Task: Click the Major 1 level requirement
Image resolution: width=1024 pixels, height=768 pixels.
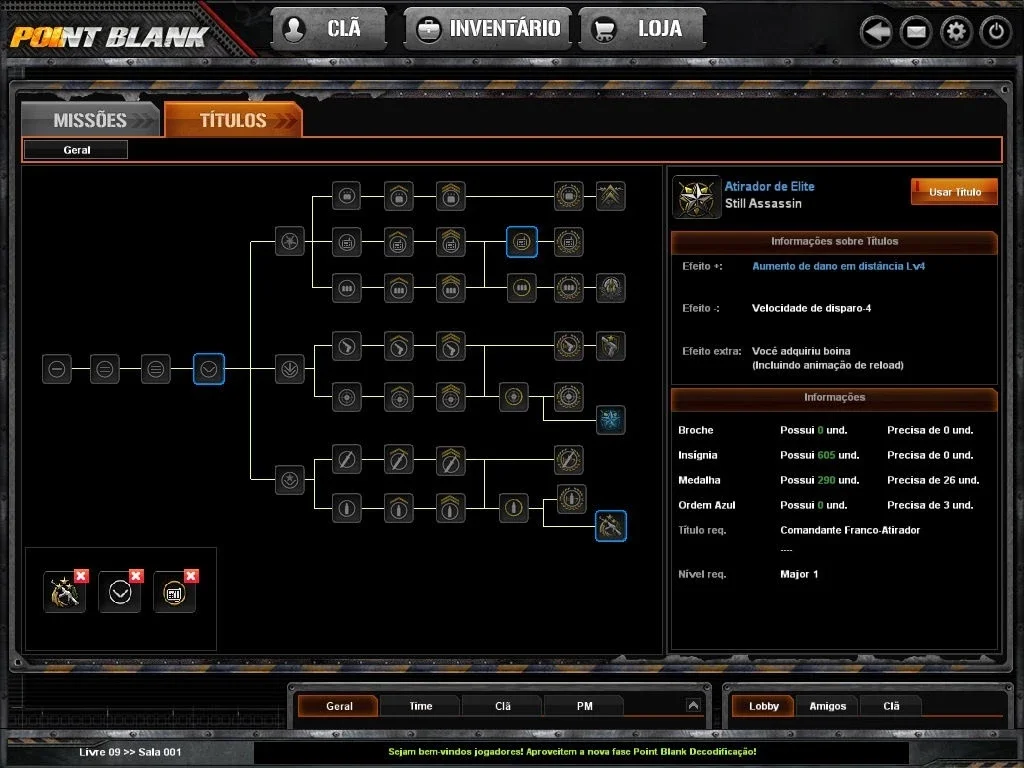Action: (x=799, y=574)
